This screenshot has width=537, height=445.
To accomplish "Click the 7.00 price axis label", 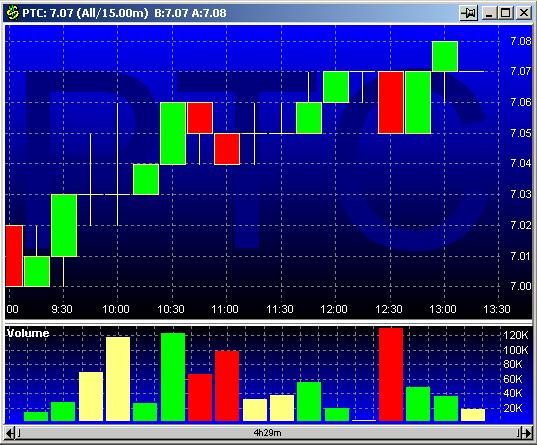I will (521, 286).
